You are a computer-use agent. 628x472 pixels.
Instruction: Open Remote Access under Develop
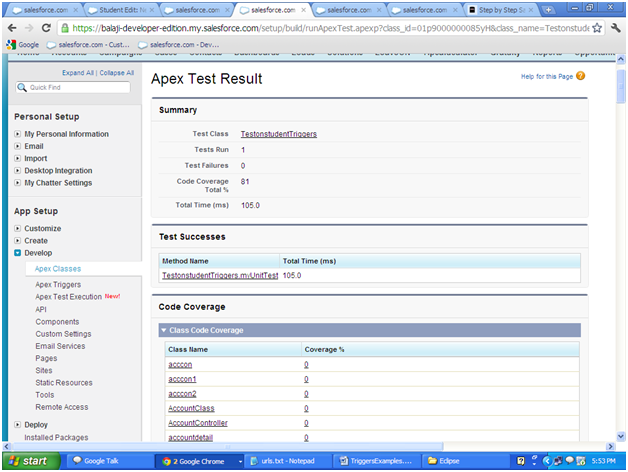62,407
